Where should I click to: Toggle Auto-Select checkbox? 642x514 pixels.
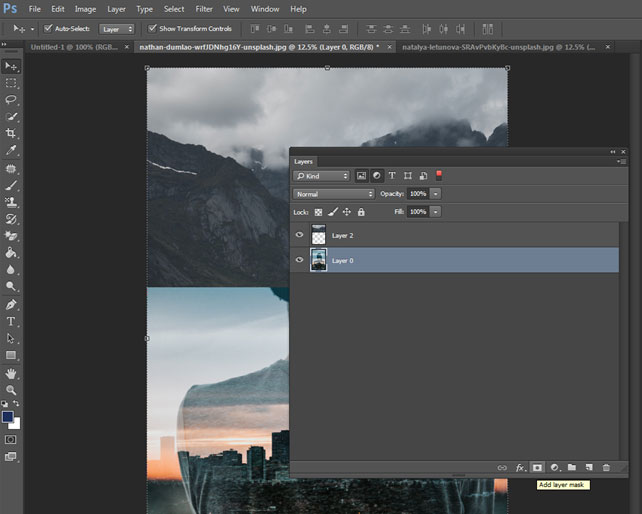coord(48,28)
